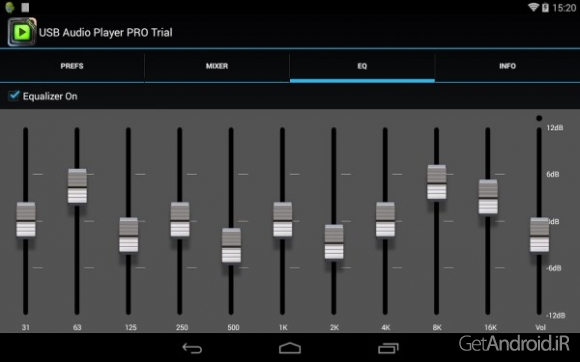
Task: Open the INFO tab
Action: click(508, 66)
